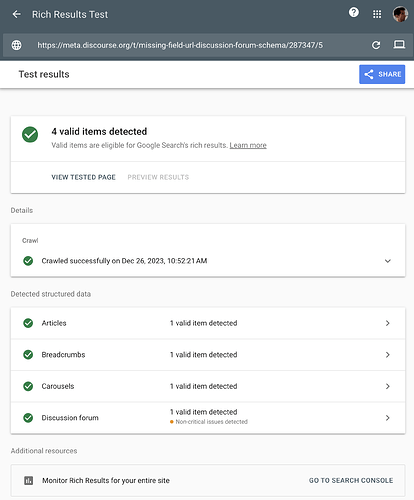Image resolution: width=414 pixels, height=500 pixels.
Task: Open the help question mark icon
Action: (x=354, y=13)
